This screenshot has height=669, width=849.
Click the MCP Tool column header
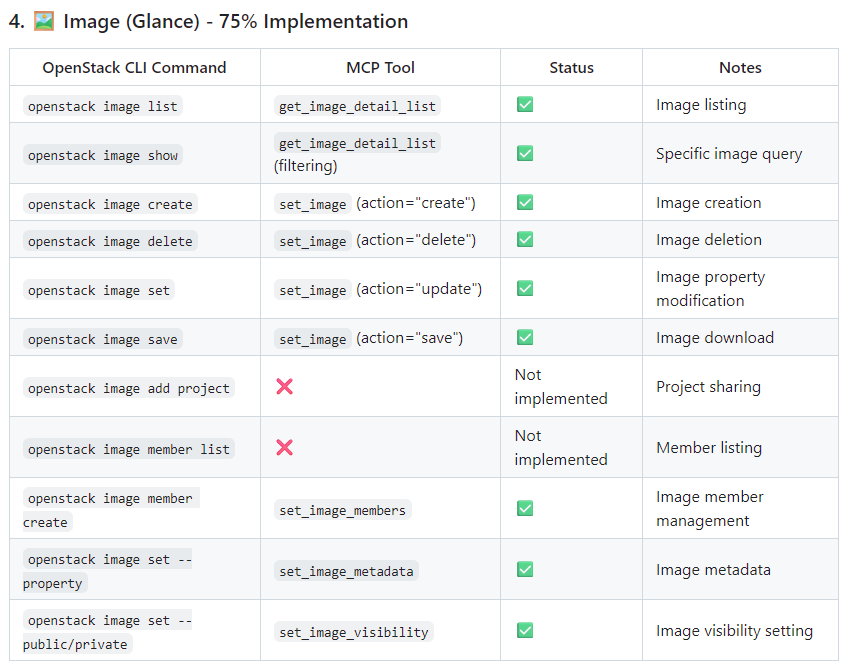(380, 67)
